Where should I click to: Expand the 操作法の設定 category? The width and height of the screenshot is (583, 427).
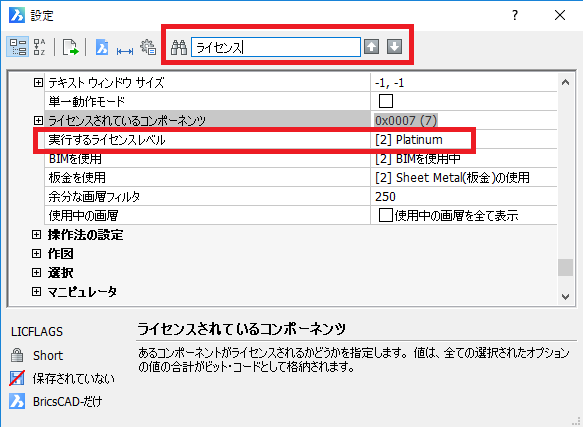36,234
